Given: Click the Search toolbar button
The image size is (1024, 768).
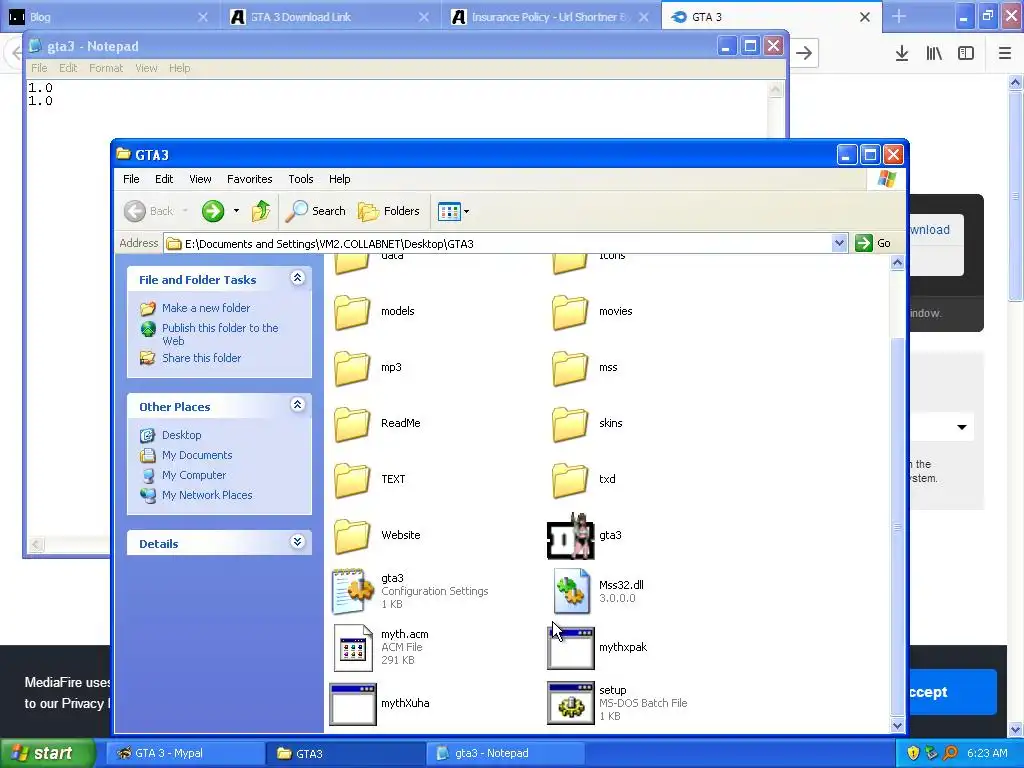Looking at the screenshot, I should (316, 211).
